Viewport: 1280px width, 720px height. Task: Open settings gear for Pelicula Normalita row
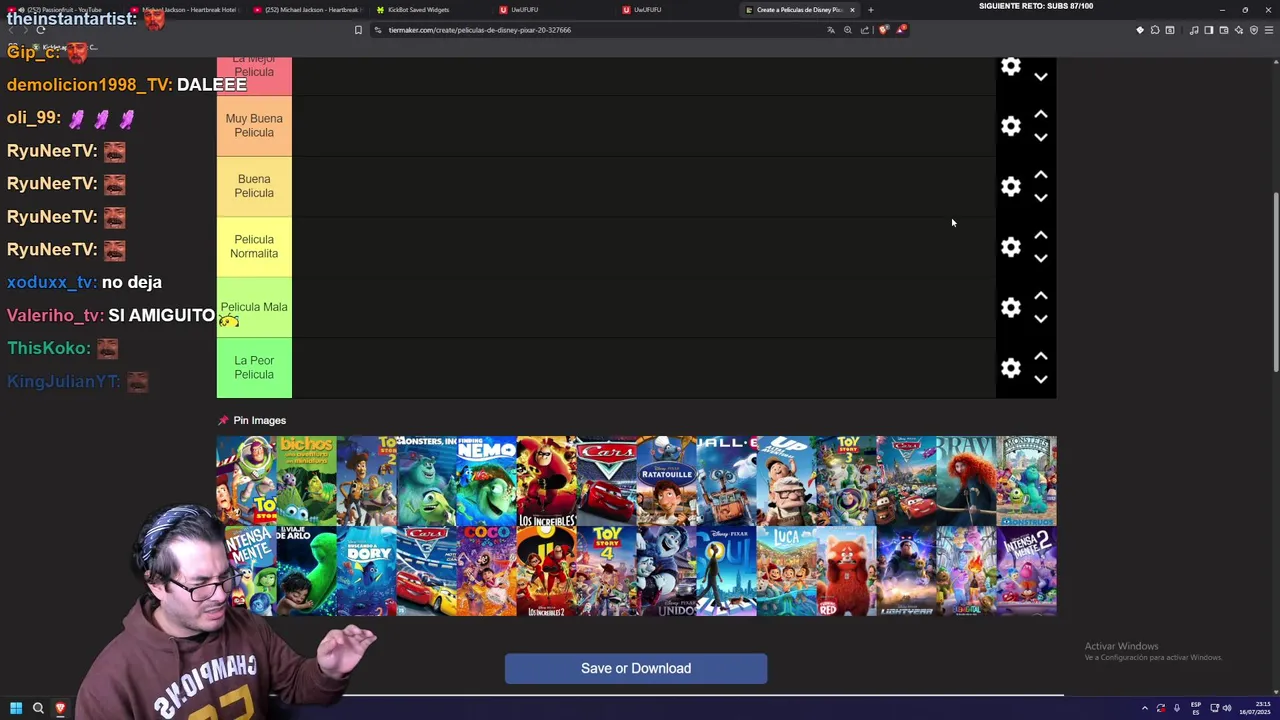1011,247
